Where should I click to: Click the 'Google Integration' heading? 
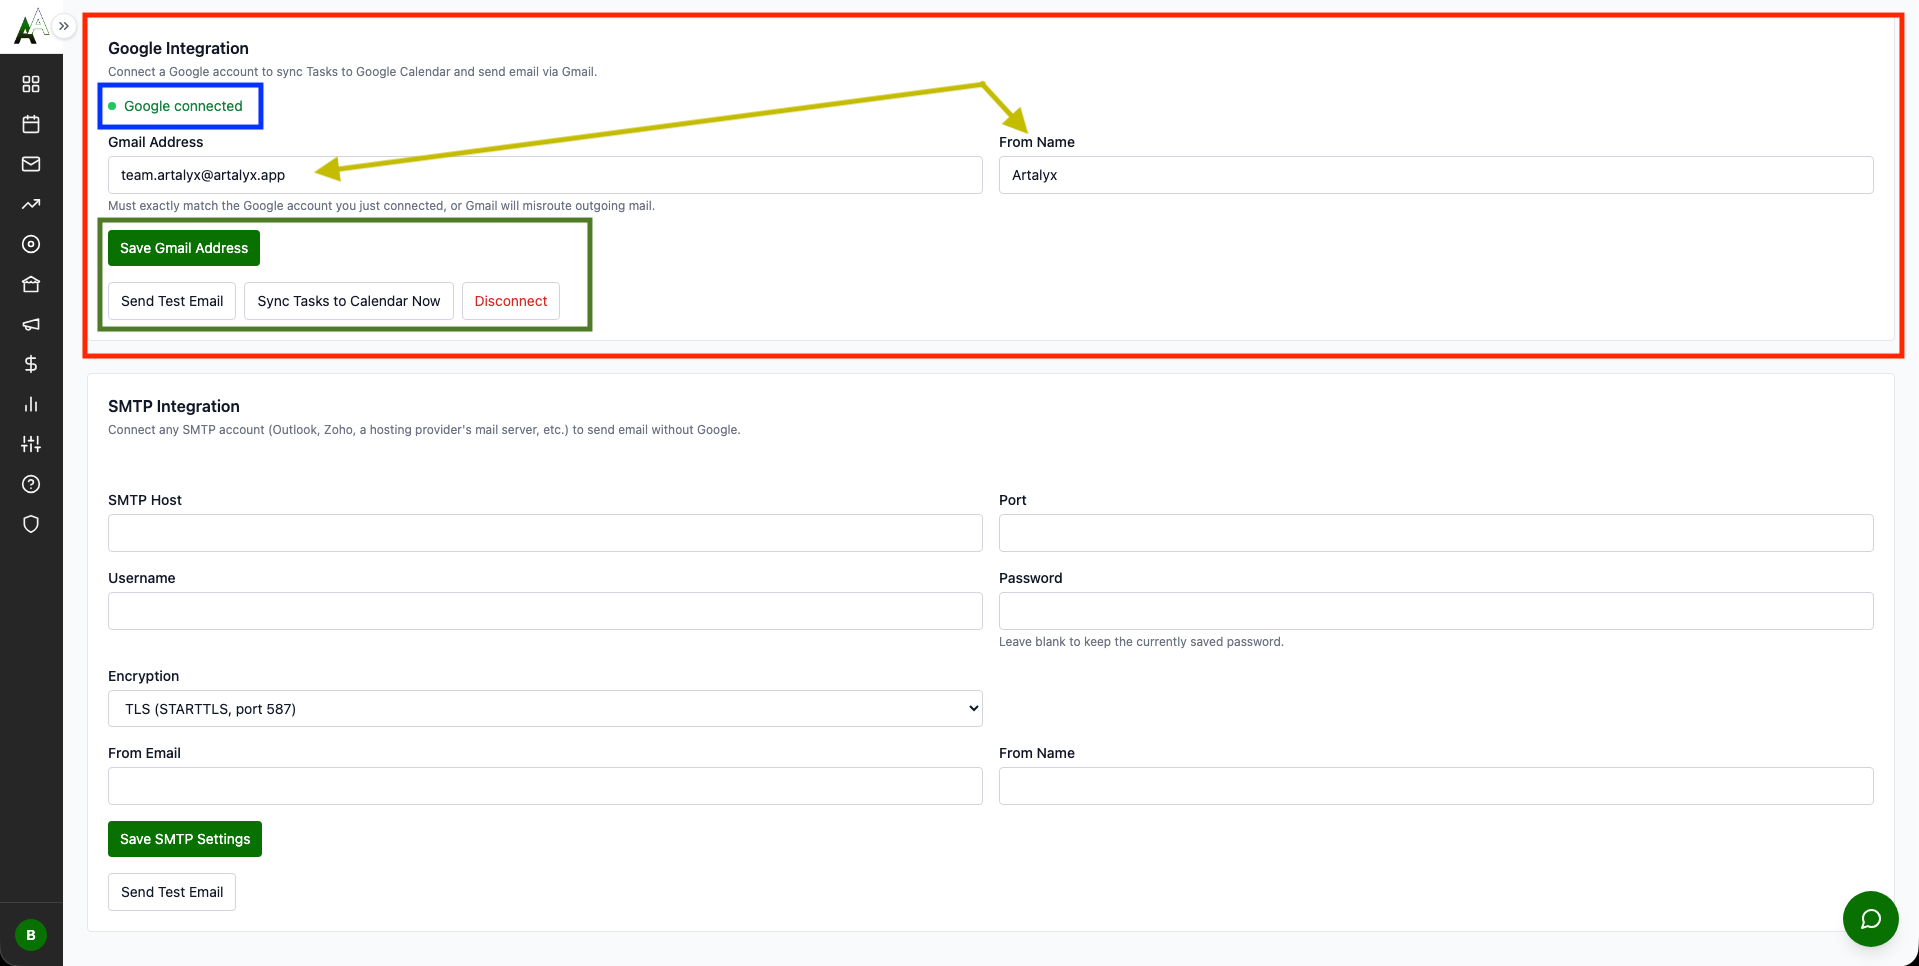(x=178, y=48)
